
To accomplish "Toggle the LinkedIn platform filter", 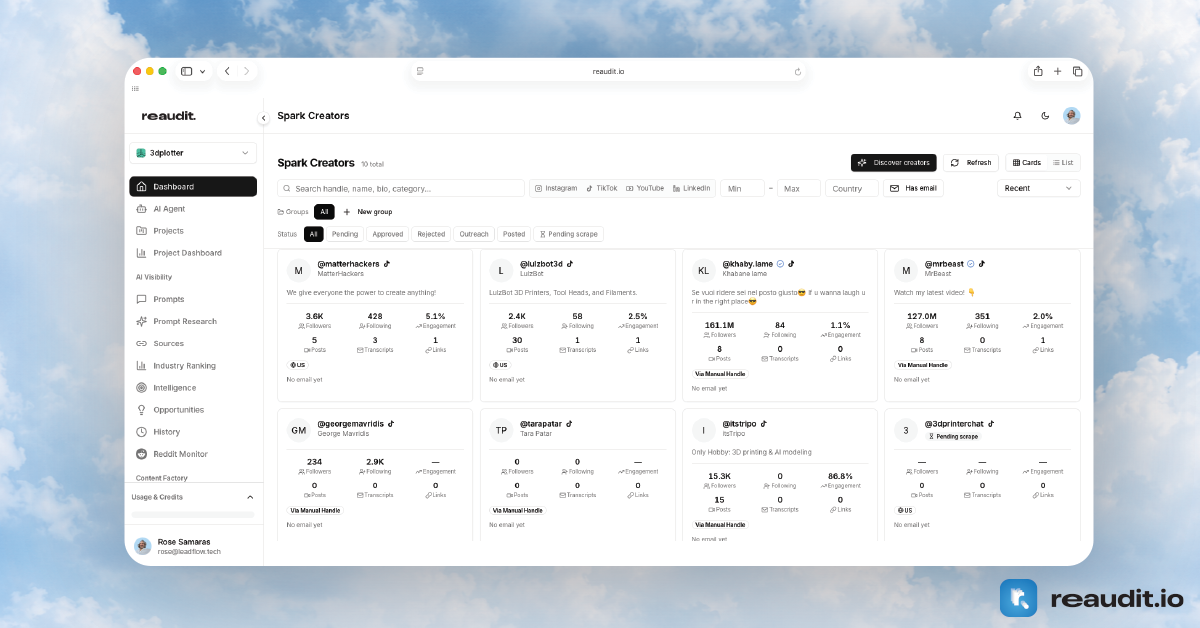I will tap(692, 188).
